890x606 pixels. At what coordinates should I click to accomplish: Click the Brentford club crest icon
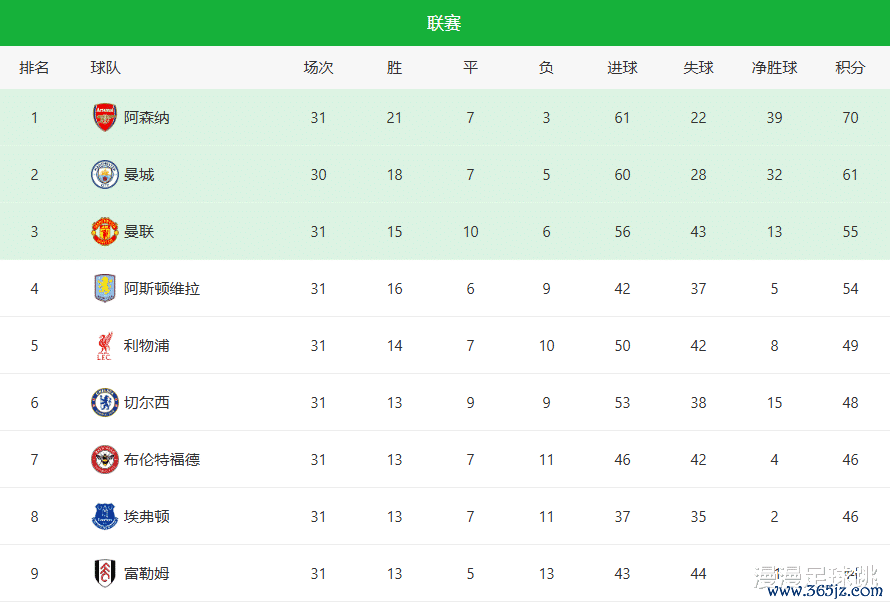click(104, 460)
